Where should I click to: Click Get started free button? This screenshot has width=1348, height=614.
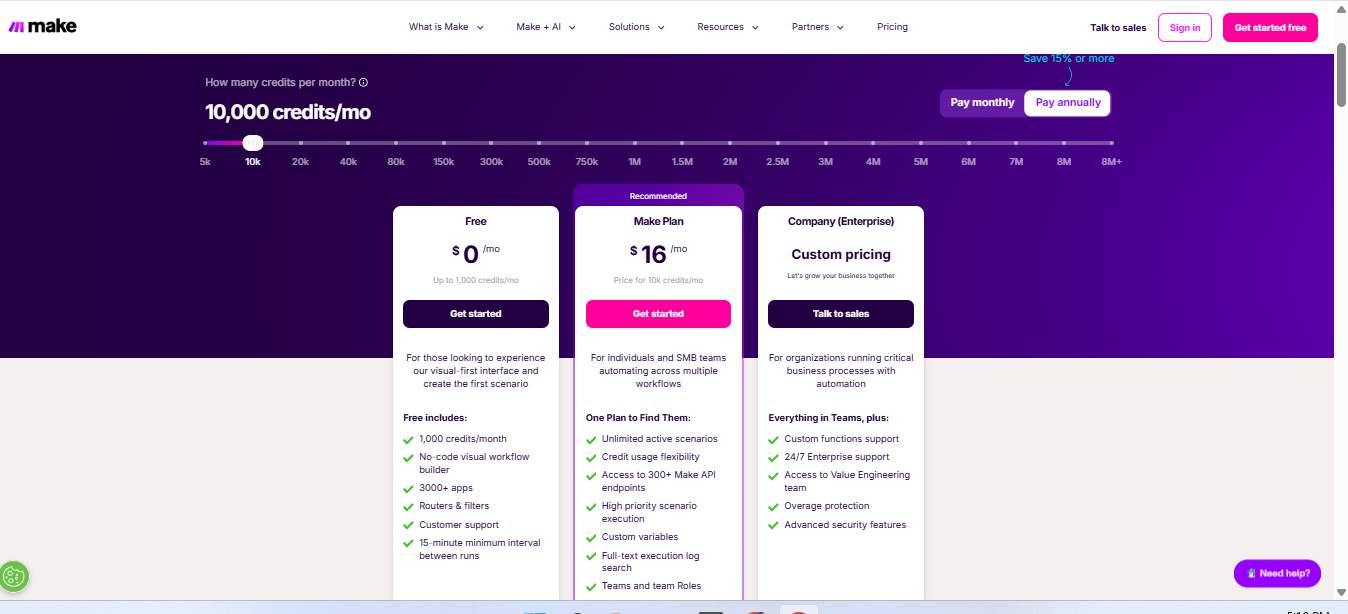click(x=1270, y=28)
